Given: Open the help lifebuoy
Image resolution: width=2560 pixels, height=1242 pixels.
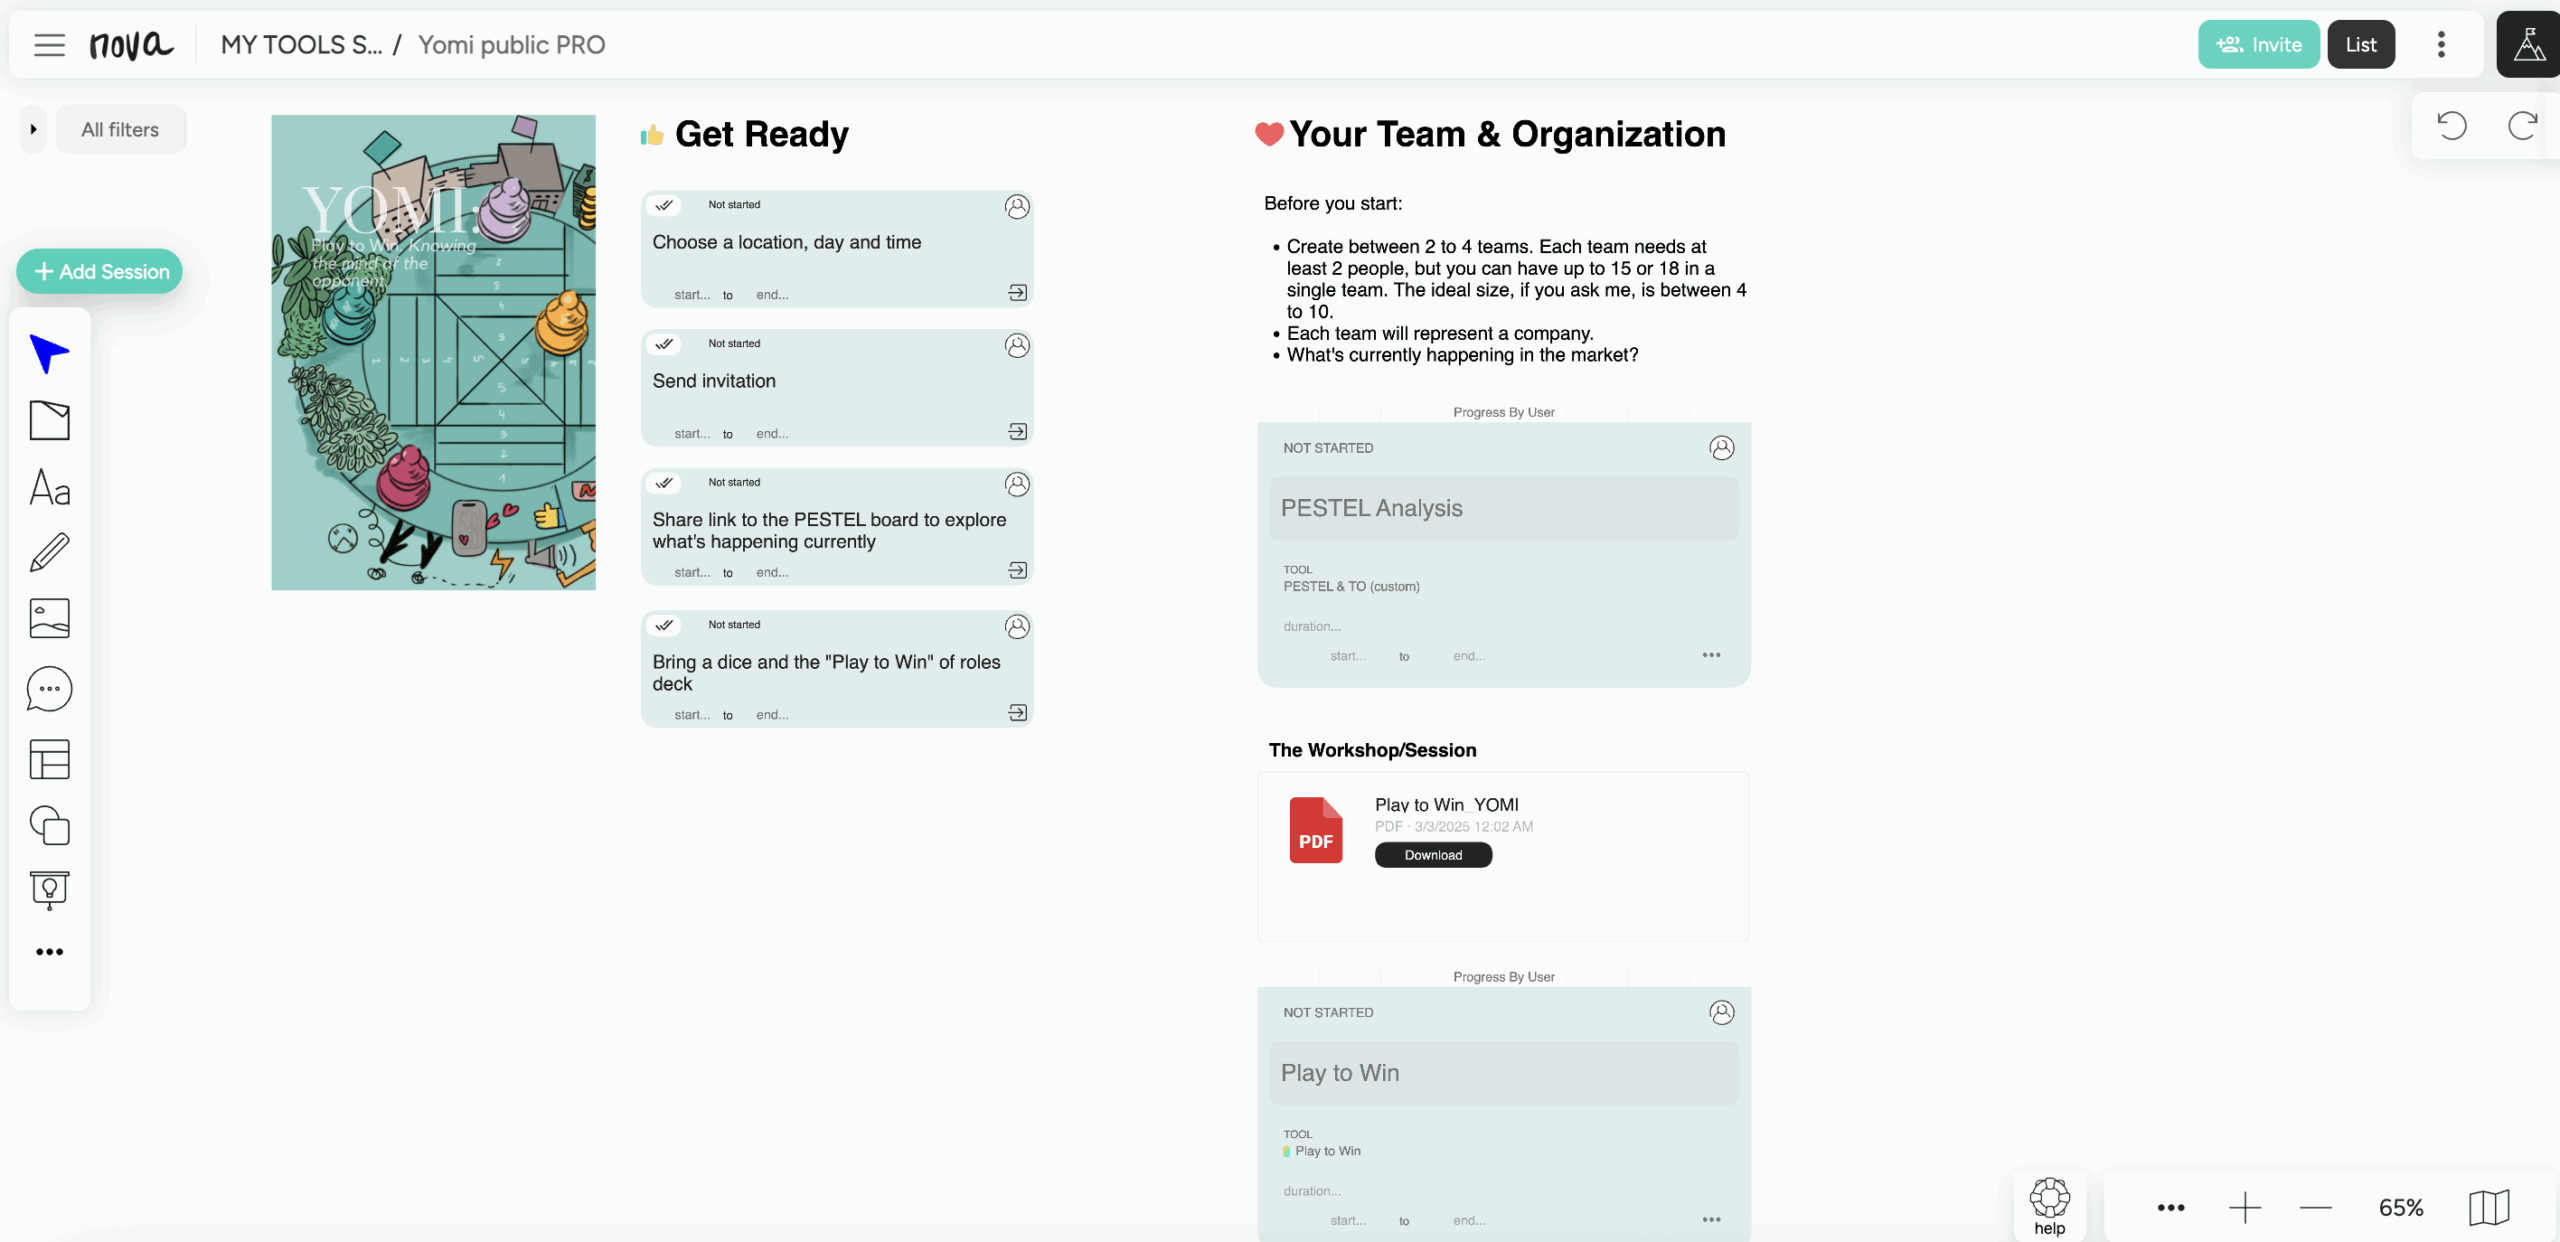Looking at the screenshot, I should tap(2049, 1205).
